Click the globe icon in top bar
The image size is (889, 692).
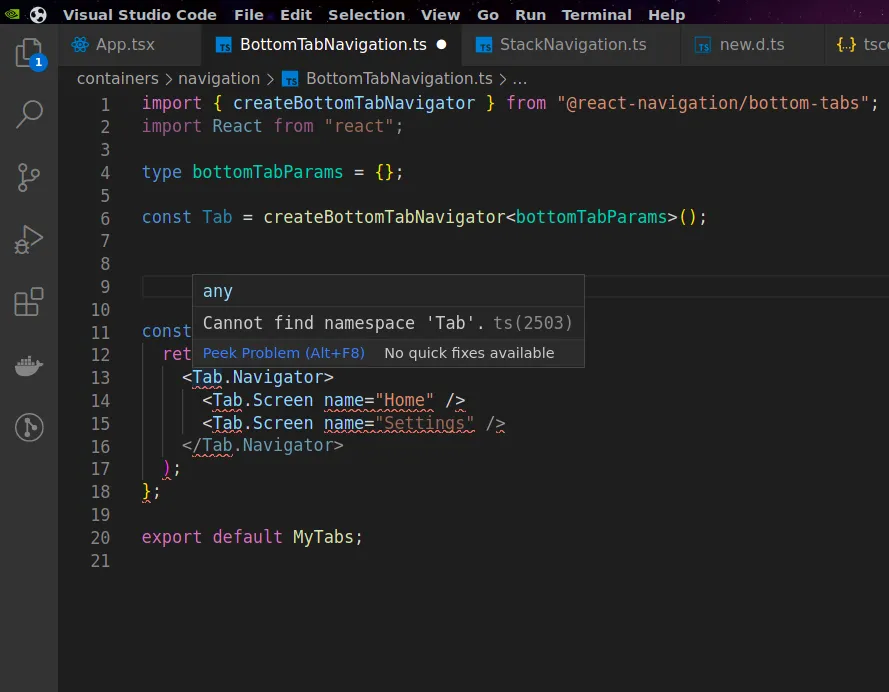click(x=38, y=15)
